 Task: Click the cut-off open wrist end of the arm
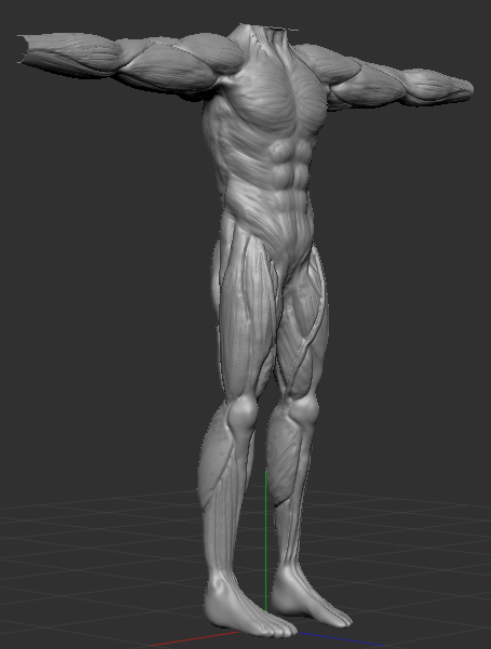pyautogui.click(x=24, y=49)
